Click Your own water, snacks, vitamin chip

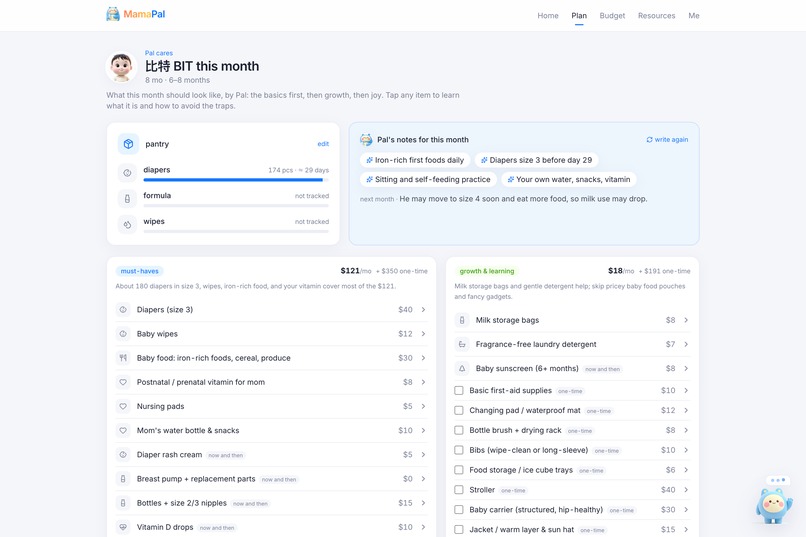(569, 179)
